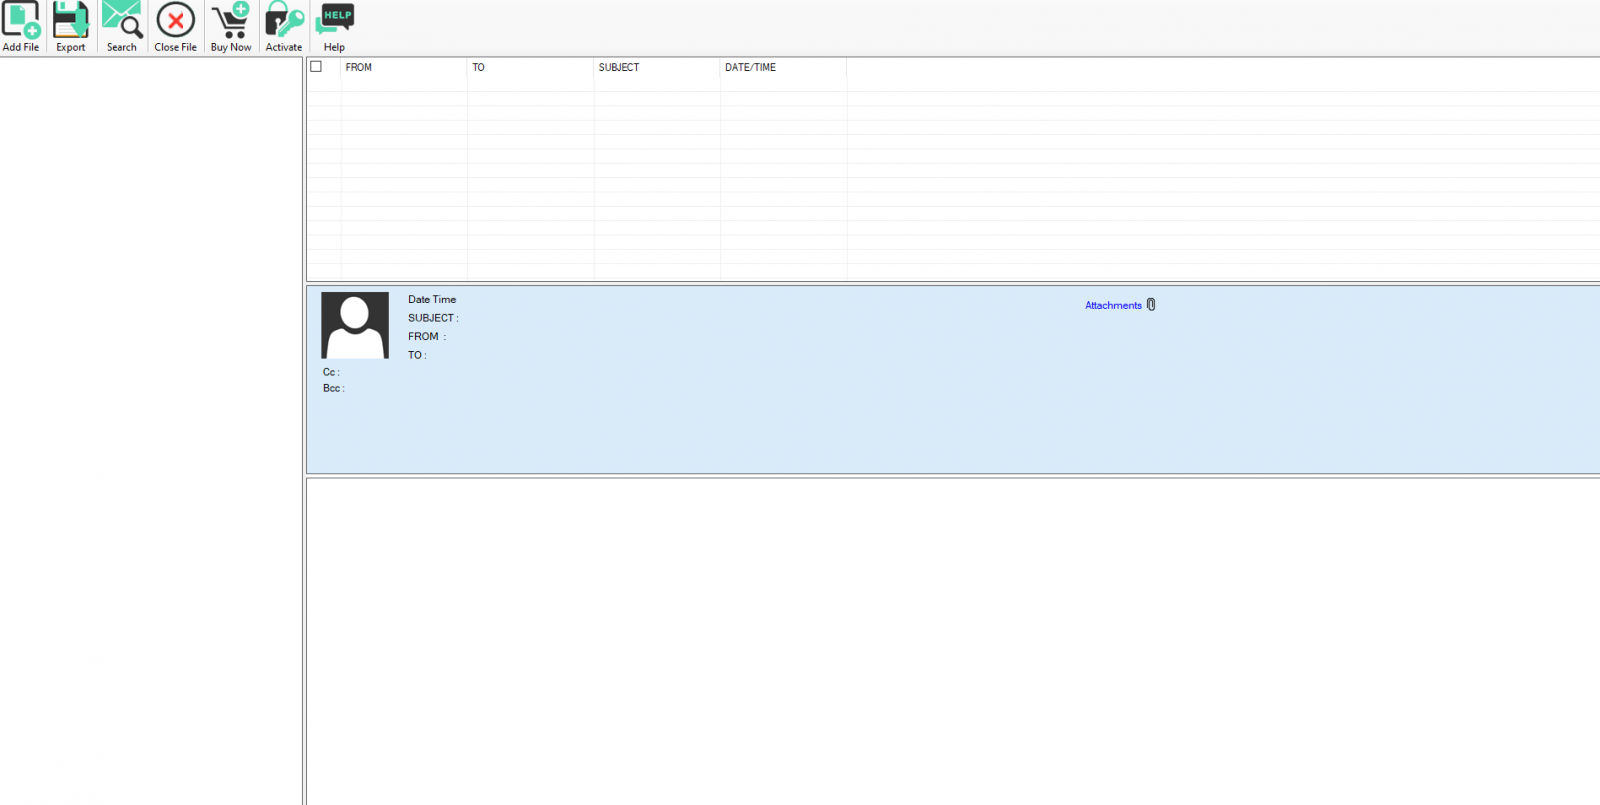Screen dimensions: 1600x805
Task: Open the Attachments link
Action: (x=1113, y=306)
